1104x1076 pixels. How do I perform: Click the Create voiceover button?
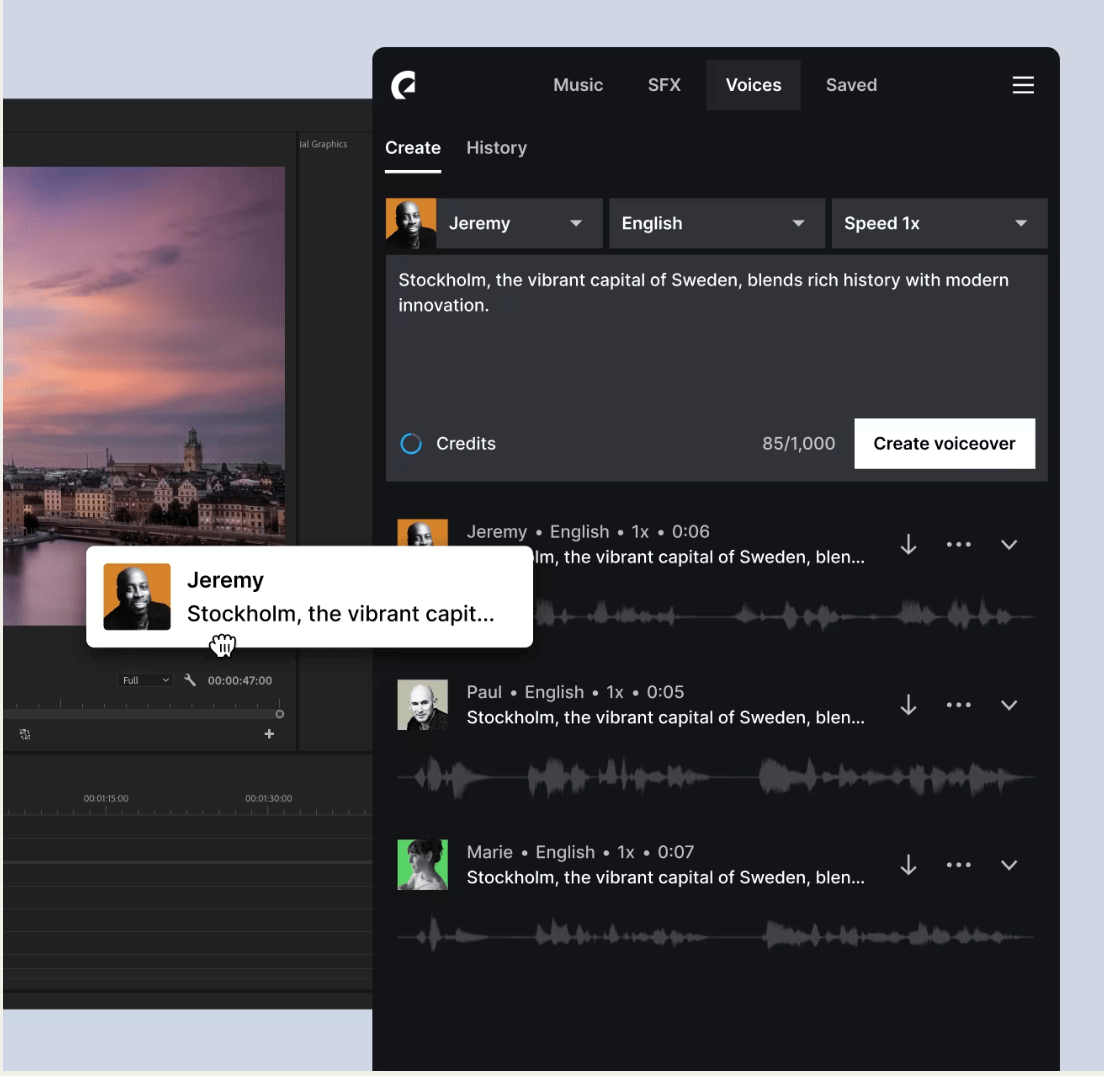[x=944, y=444]
